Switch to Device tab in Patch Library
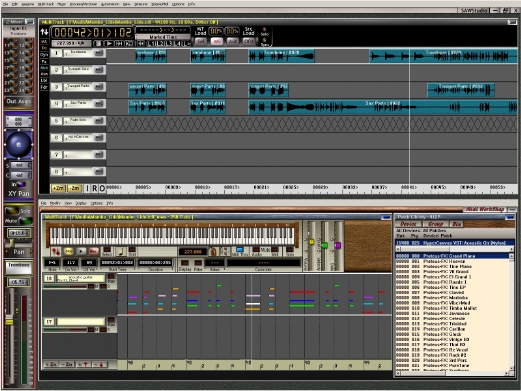The height and width of the screenshot is (391, 521). tap(408, 224)
